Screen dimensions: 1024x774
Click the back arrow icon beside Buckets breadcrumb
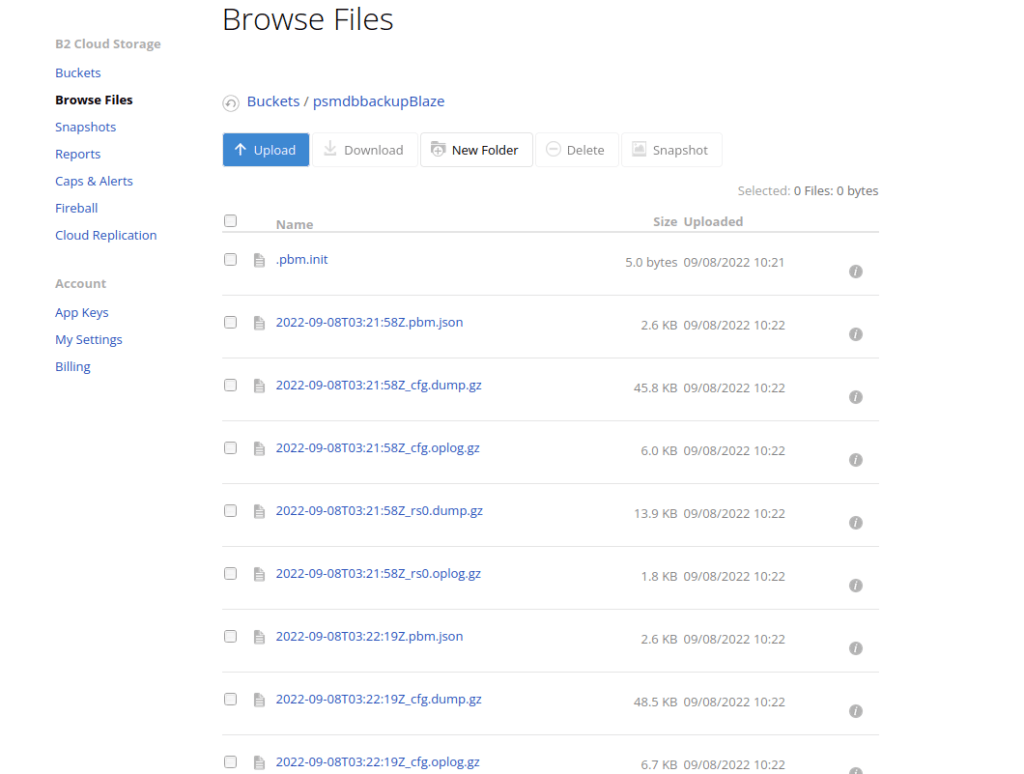tap(231, 103)
